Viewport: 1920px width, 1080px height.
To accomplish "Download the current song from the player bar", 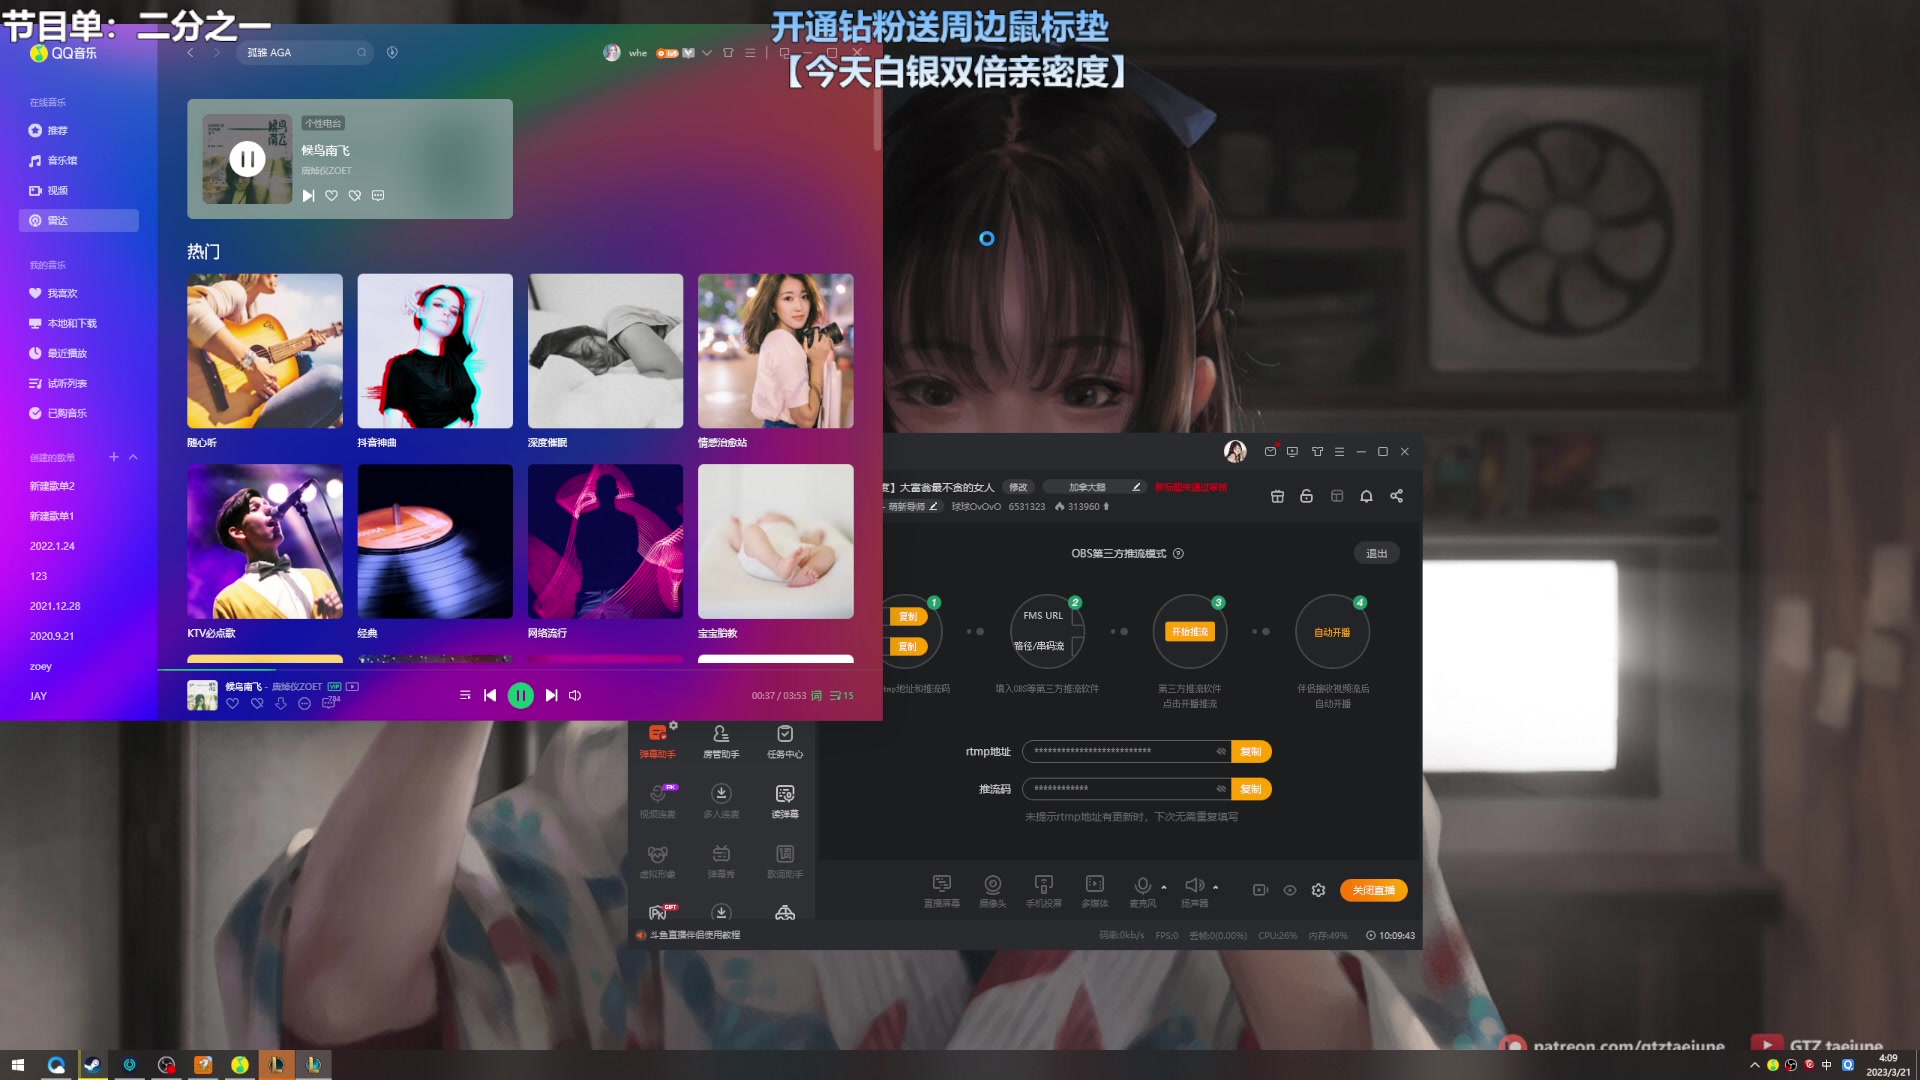I will (281, 704).
